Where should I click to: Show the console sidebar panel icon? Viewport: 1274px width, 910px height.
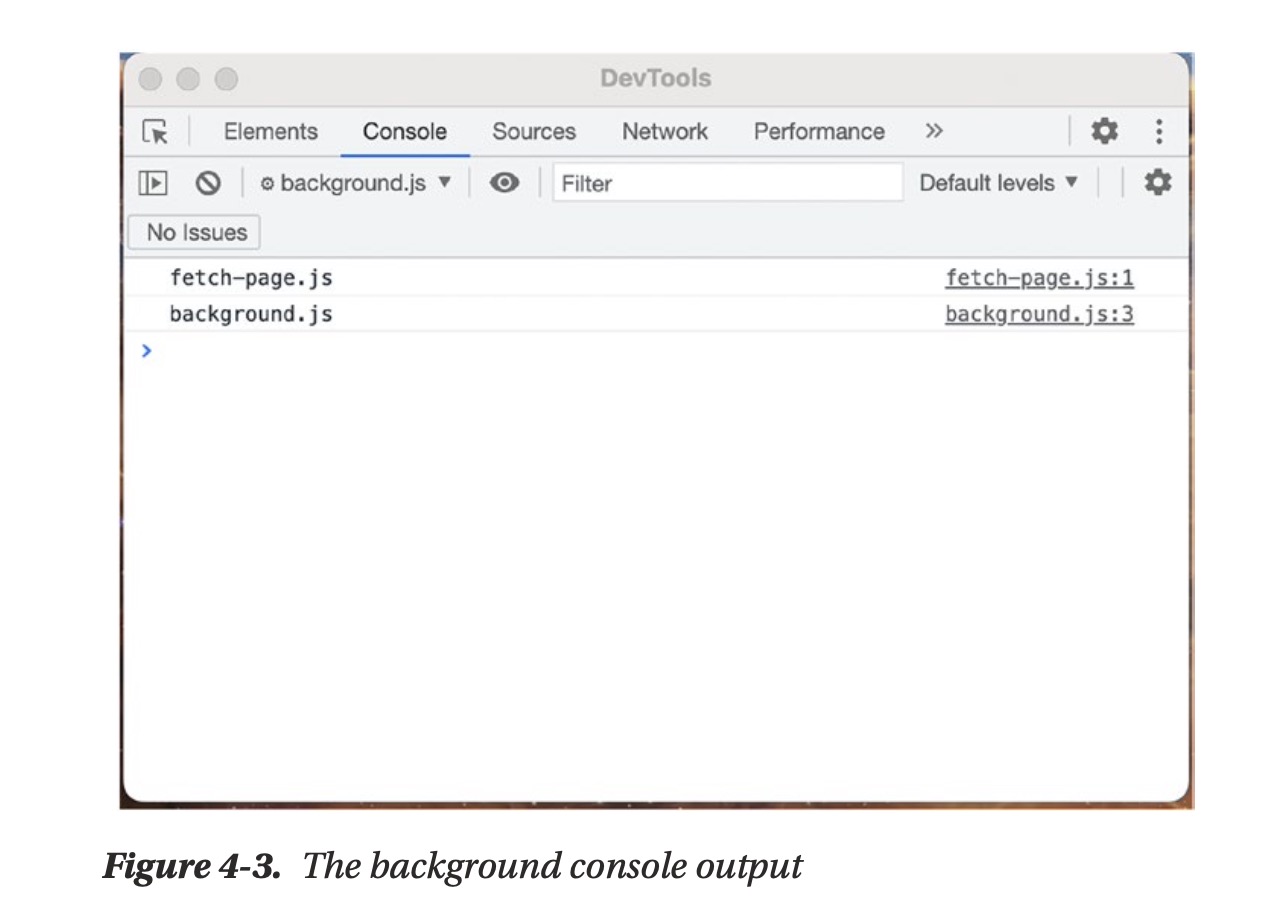152,183
